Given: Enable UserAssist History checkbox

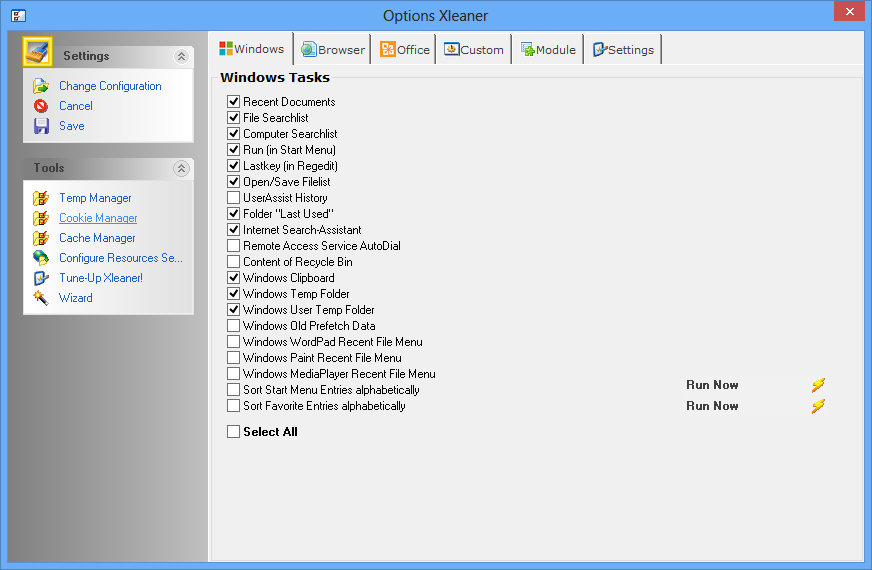Looking at the screenshot, I should pos(234,198).
